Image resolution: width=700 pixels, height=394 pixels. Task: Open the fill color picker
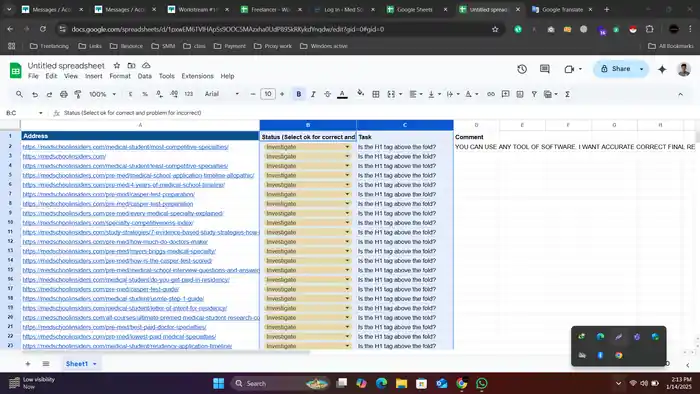pyautogui.click(x=360, y=94)
